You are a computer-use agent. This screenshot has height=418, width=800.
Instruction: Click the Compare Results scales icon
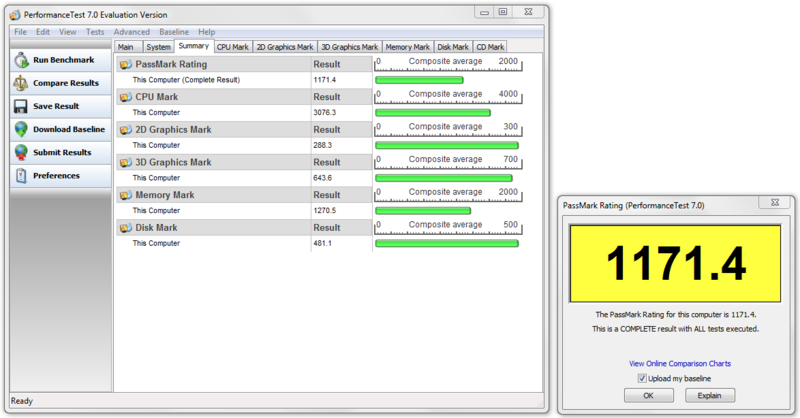(x=21, y=83)
